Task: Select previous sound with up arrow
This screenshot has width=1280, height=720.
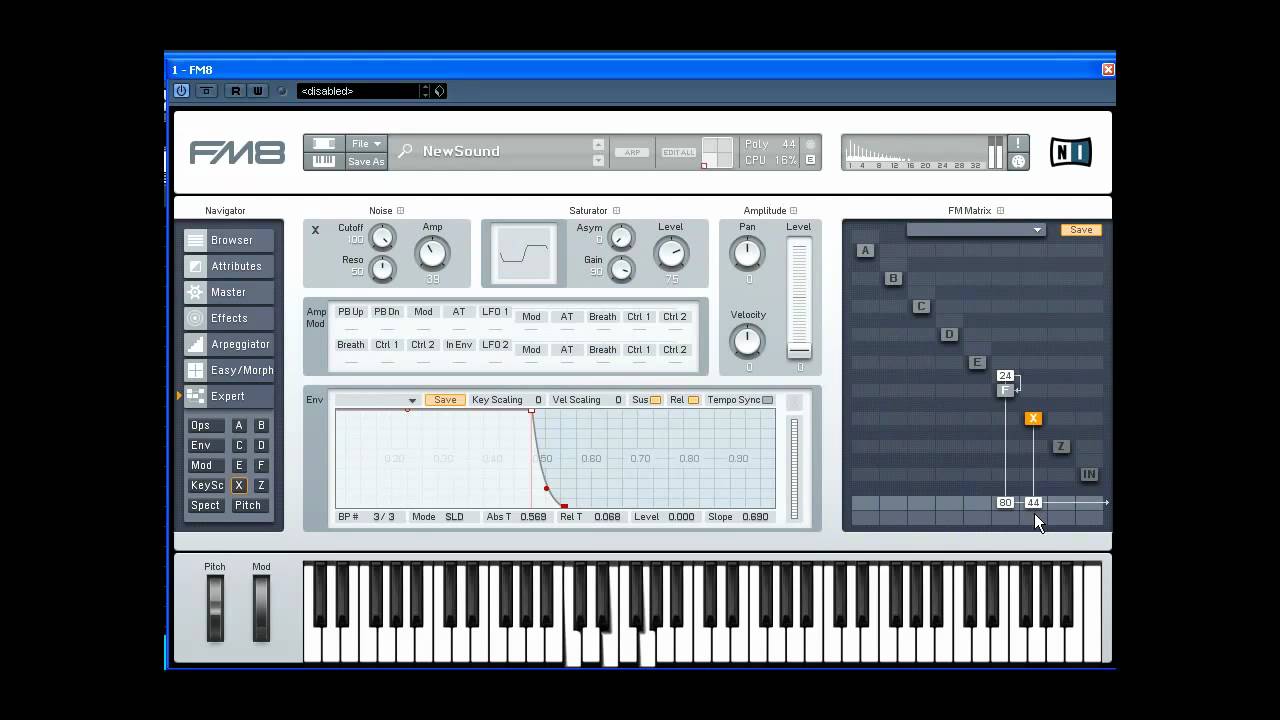Action: click(598, 144)
